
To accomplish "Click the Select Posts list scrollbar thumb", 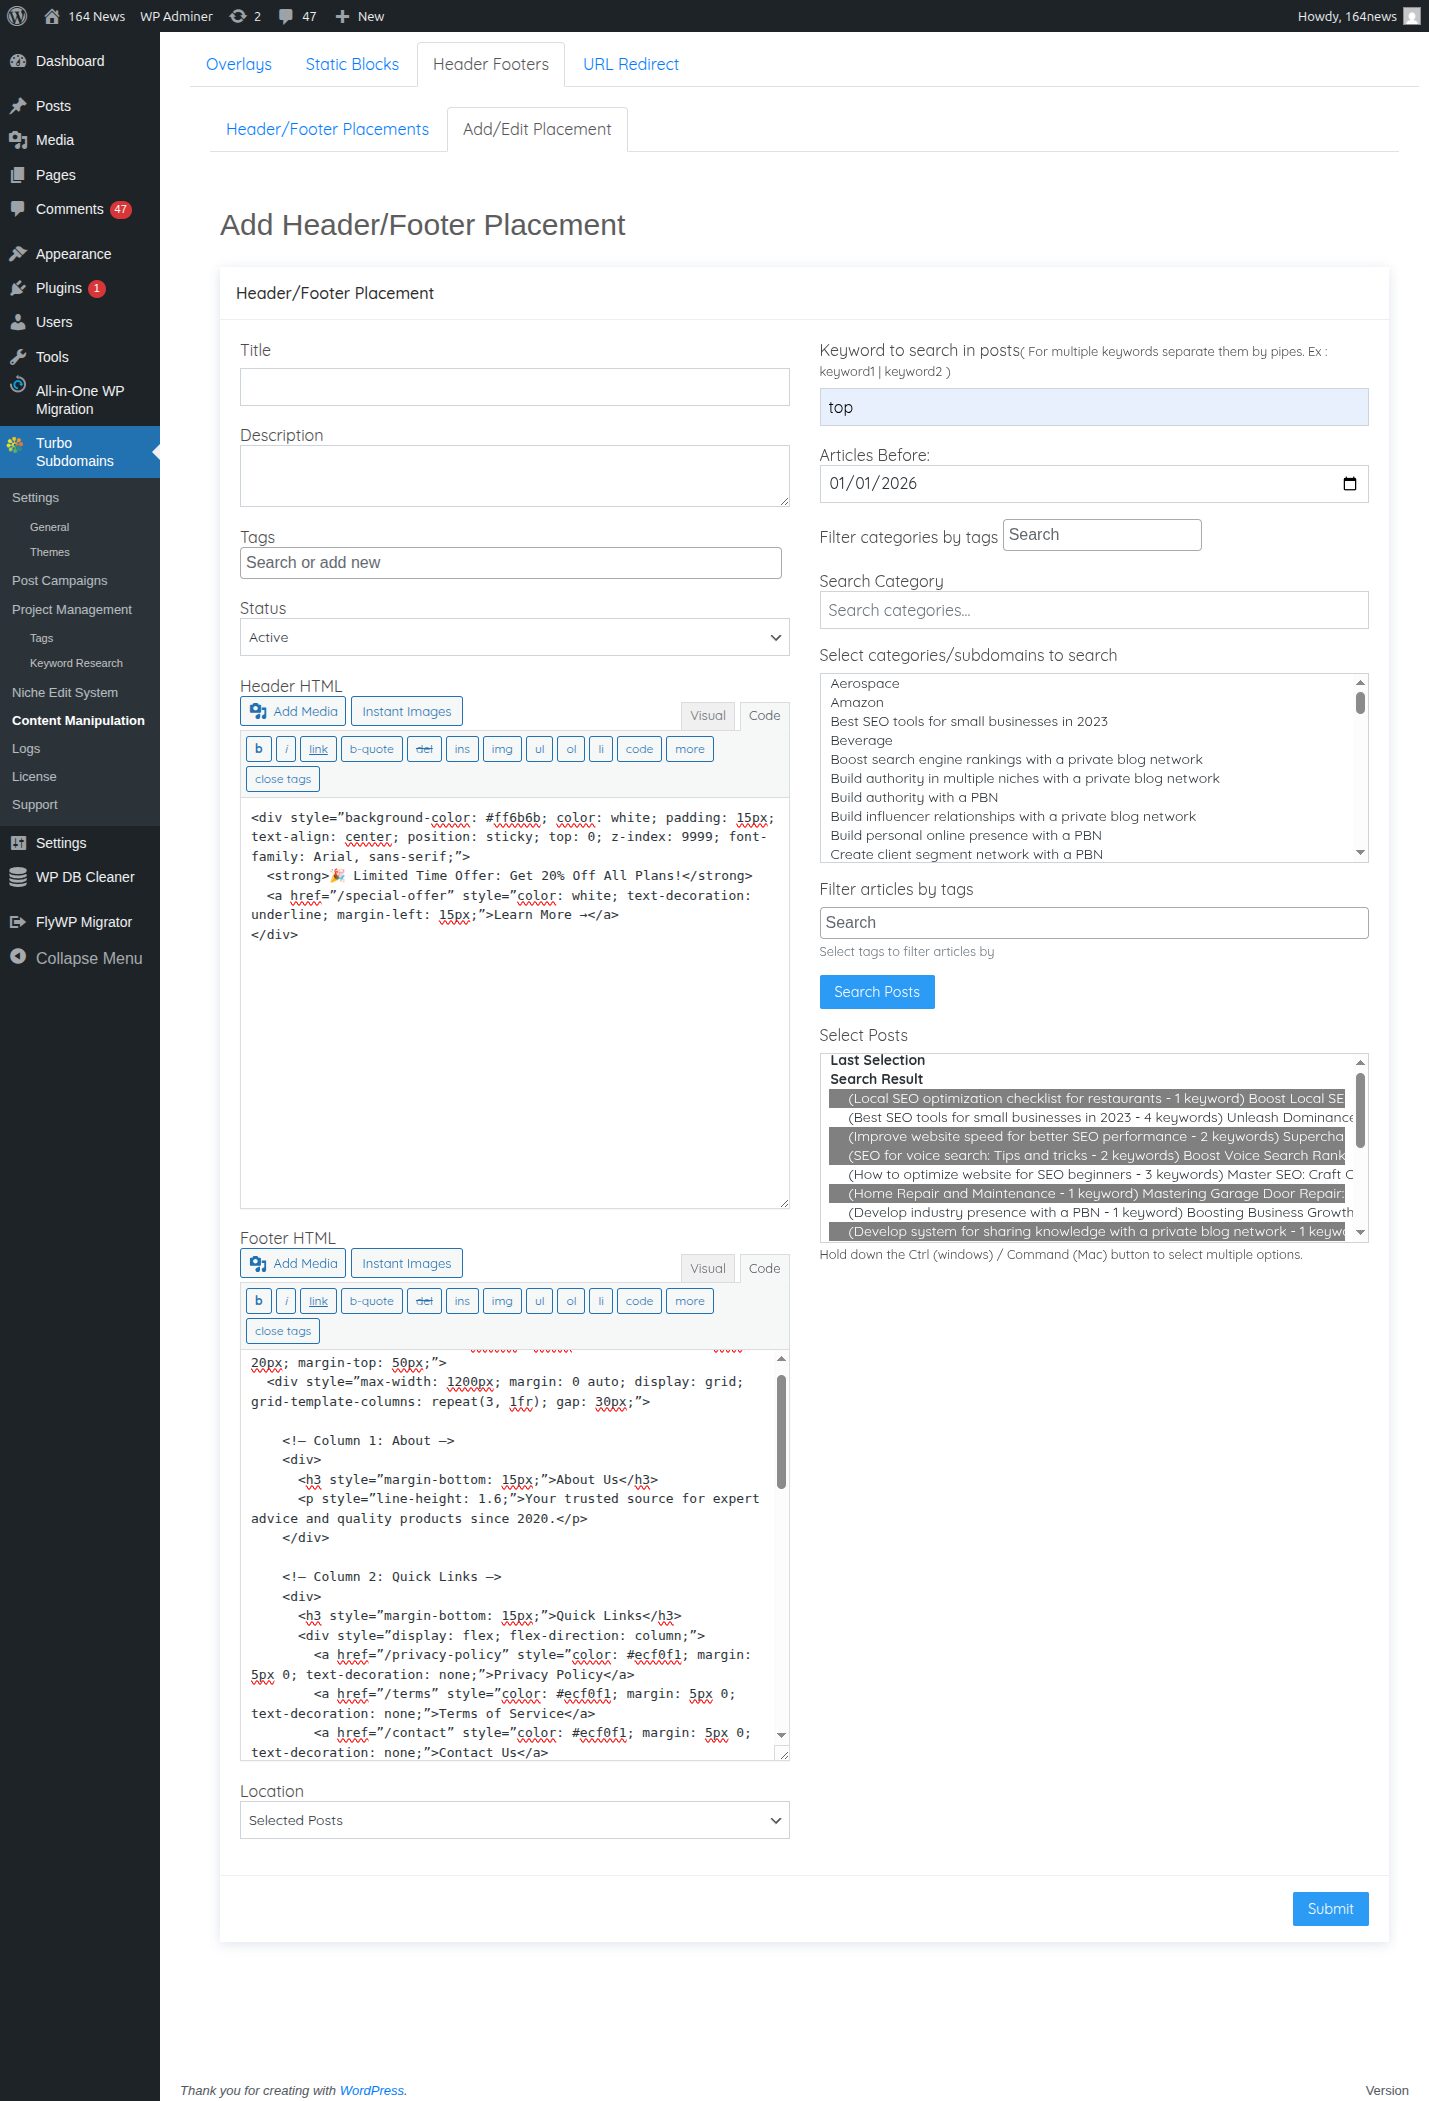I will (x=1360, y=1110).
